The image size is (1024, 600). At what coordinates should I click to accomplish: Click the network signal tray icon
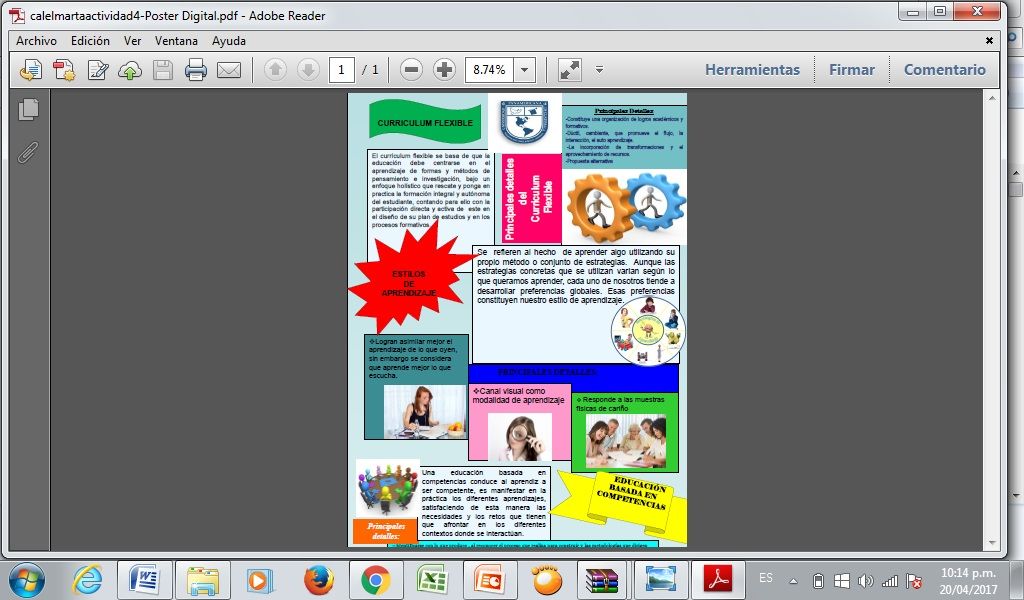[889, 580]
